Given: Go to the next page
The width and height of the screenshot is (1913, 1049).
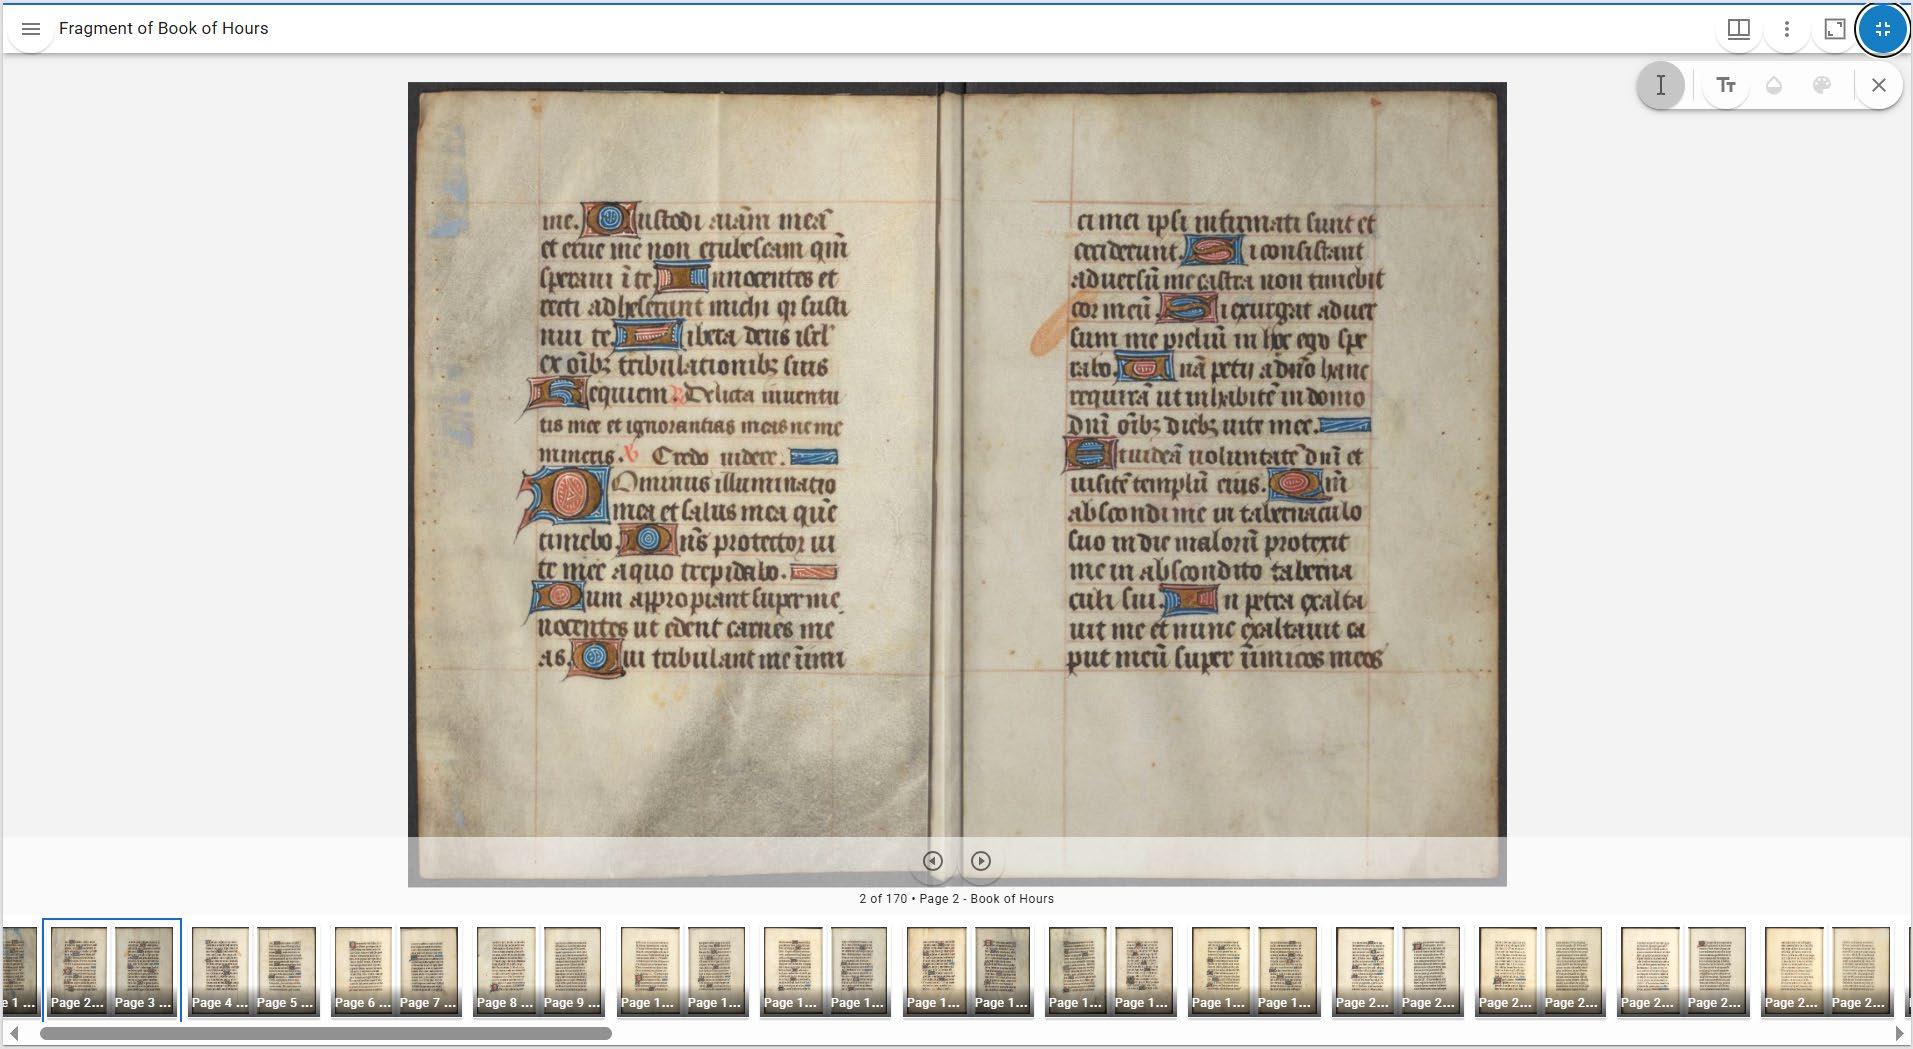Looking at the screenshot, I should (x=981, y=861).
